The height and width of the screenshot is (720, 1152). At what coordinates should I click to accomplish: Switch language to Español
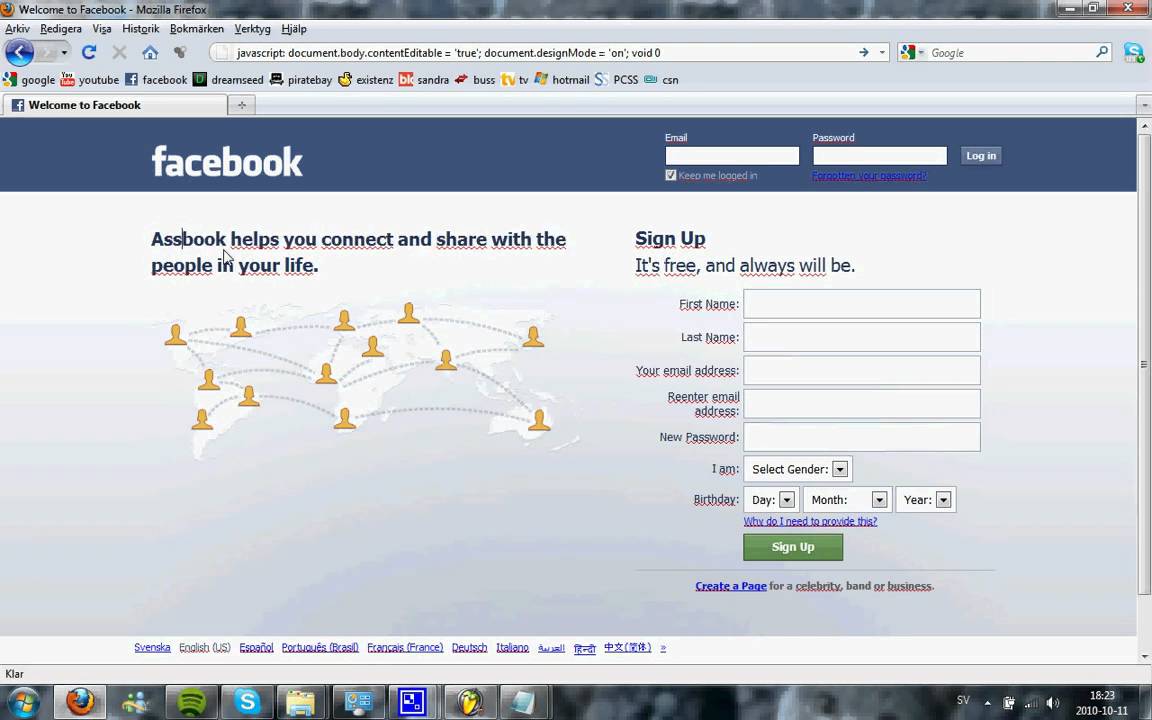coord(256,647)
